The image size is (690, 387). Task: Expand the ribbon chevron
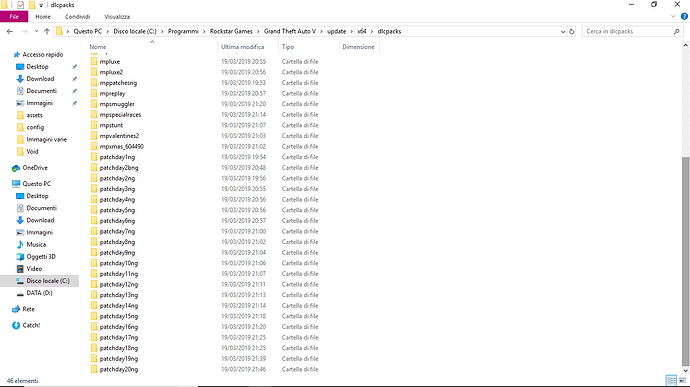coord(673,17)
